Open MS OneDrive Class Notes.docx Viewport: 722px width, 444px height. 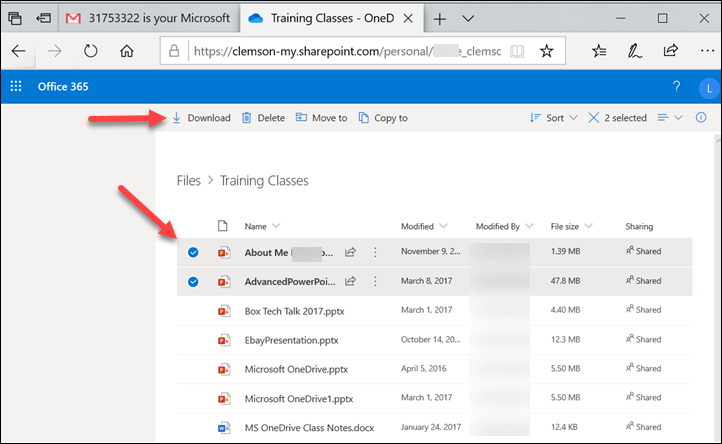coord(309,428)
